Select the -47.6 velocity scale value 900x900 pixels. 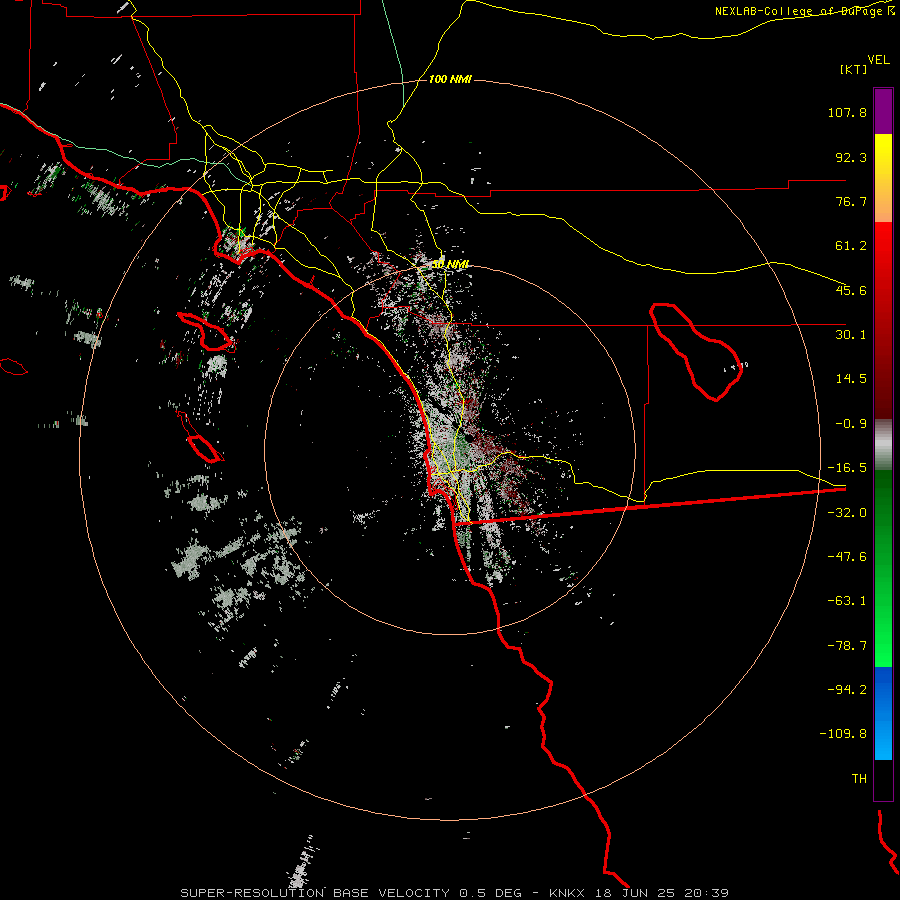click(x=847, y=557)
